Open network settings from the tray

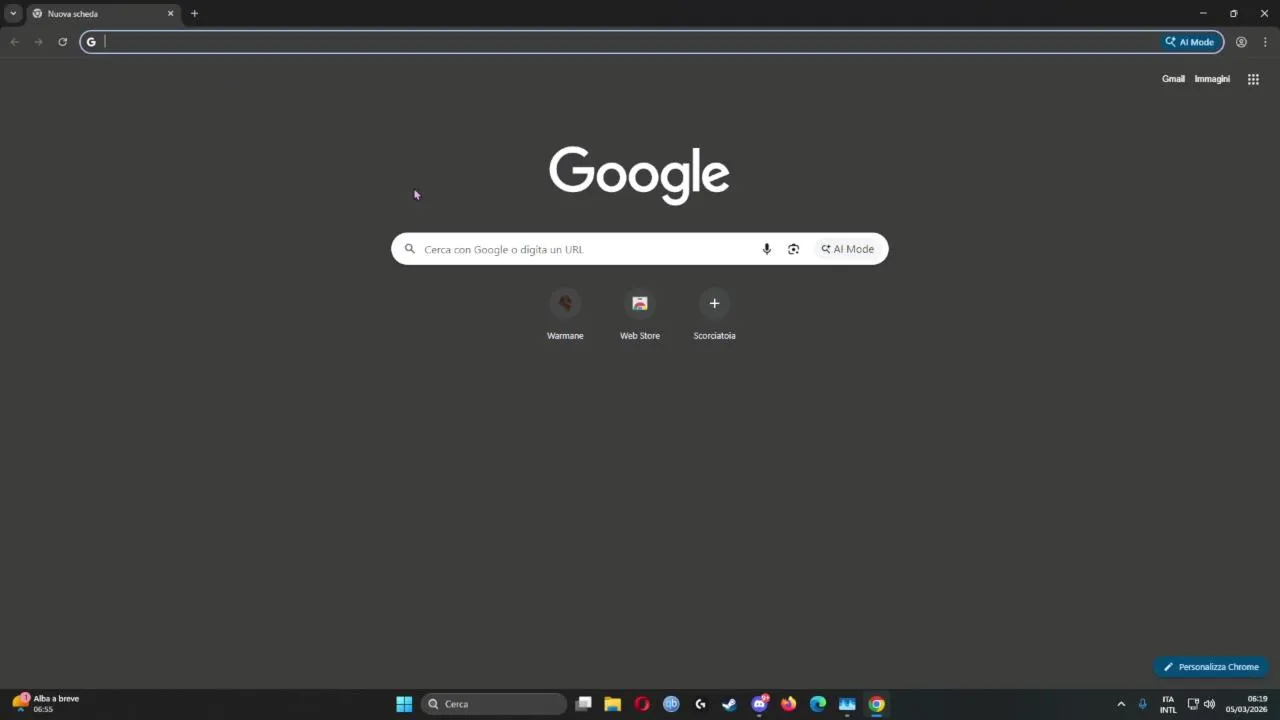(1193, 704)
